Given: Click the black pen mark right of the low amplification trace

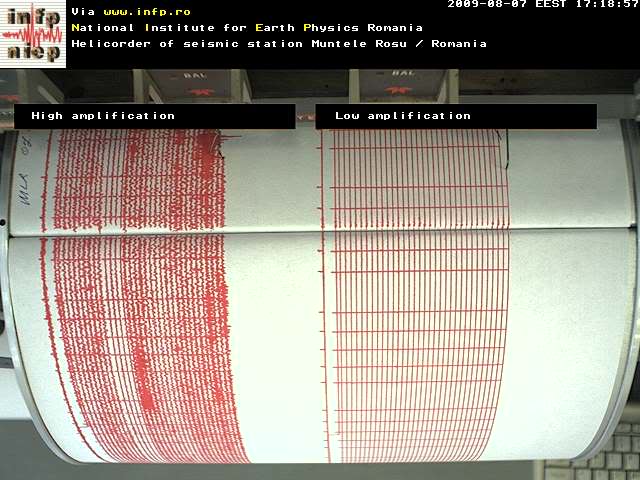Looking at the screenshot, I should [x=506, y=150].
